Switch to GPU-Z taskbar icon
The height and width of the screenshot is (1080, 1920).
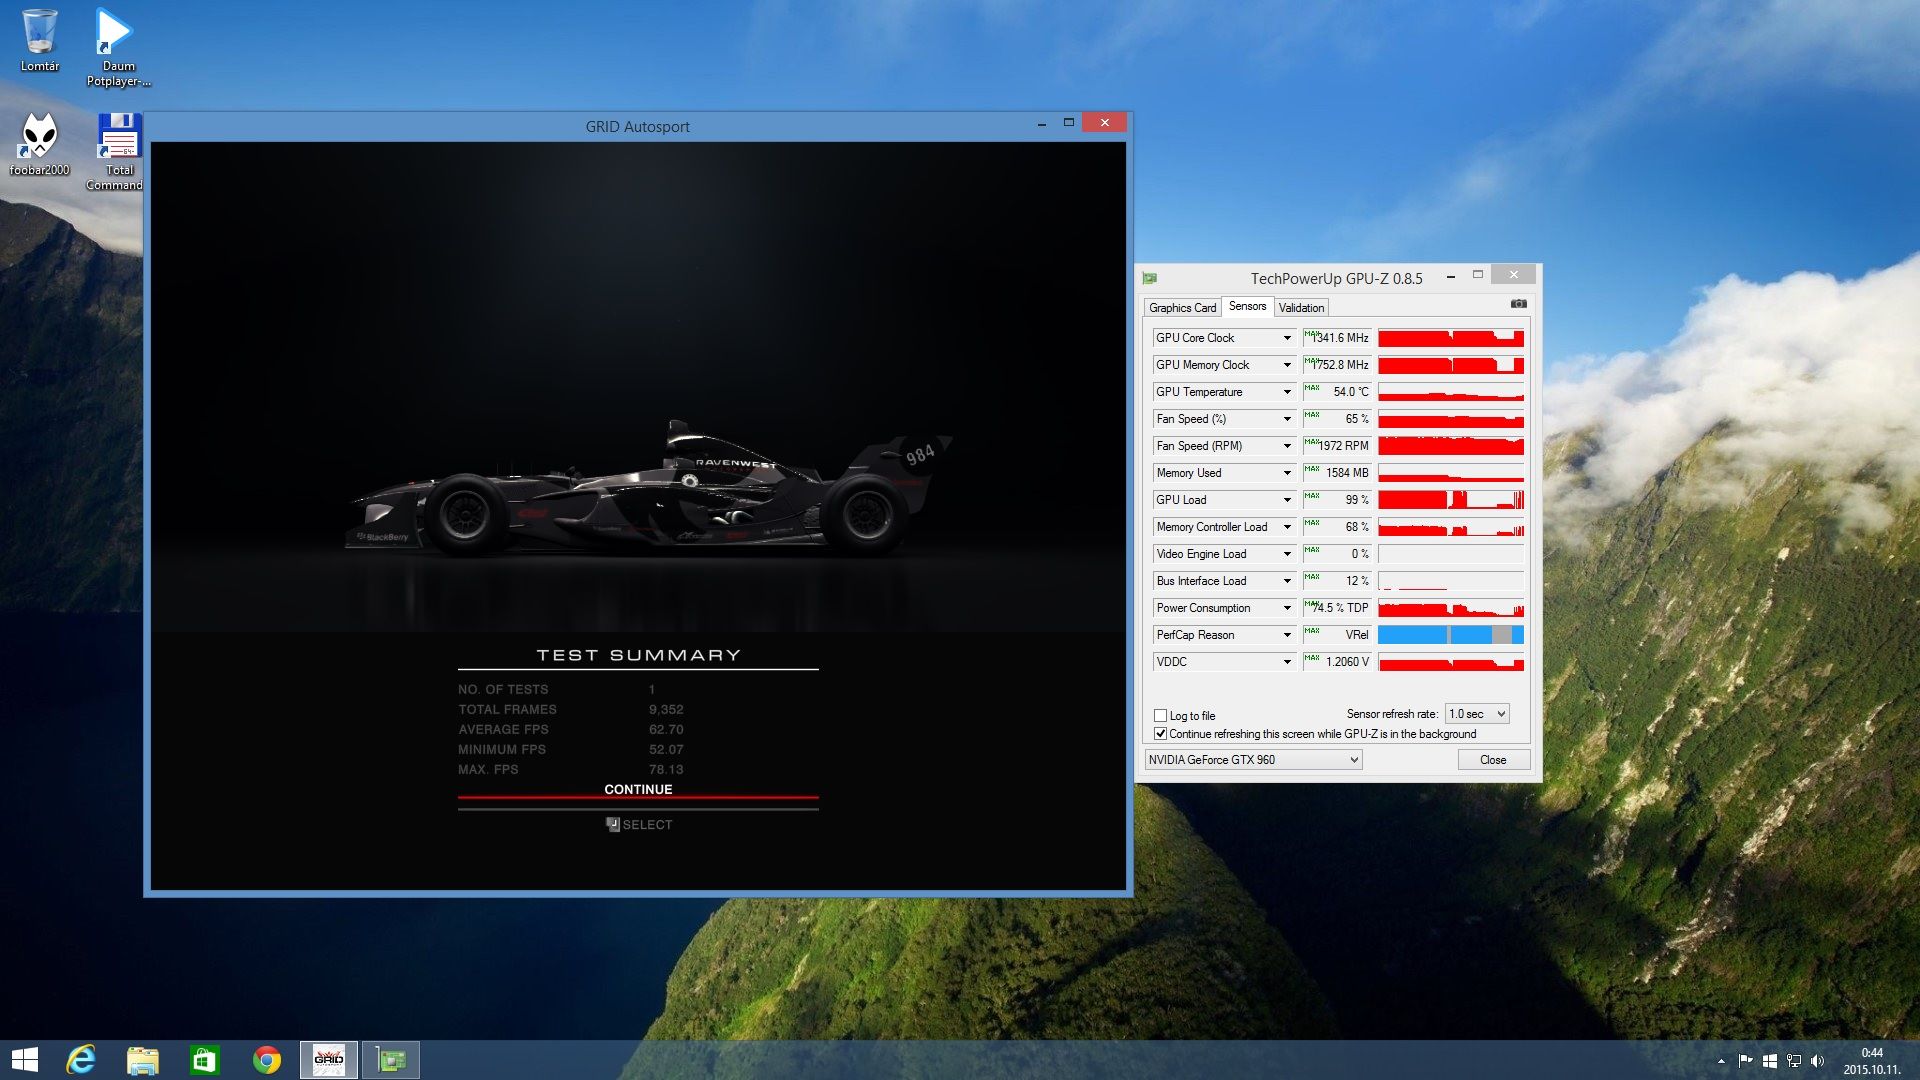391,1059
